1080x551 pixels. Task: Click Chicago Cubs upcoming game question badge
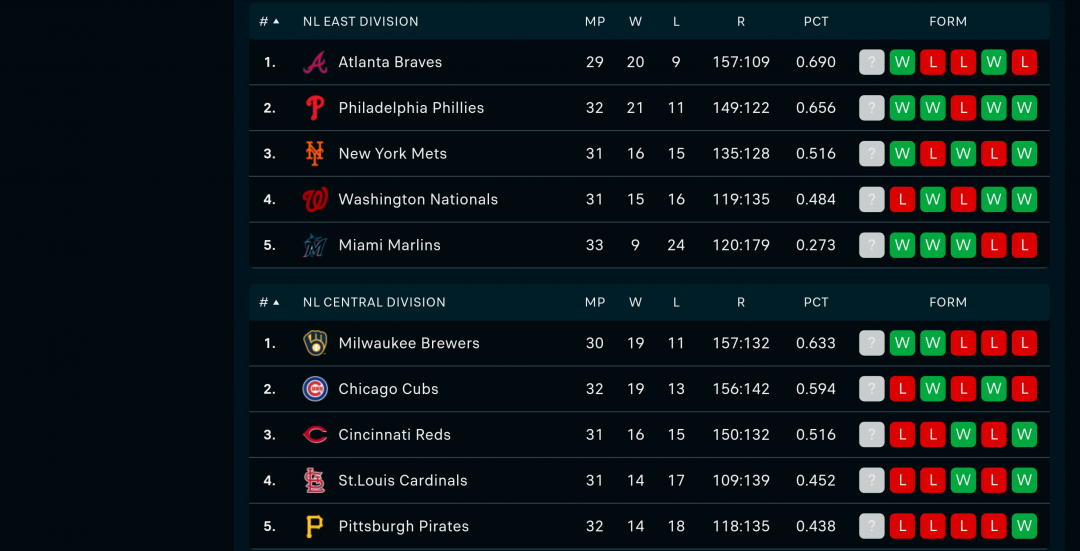[871, 389]
